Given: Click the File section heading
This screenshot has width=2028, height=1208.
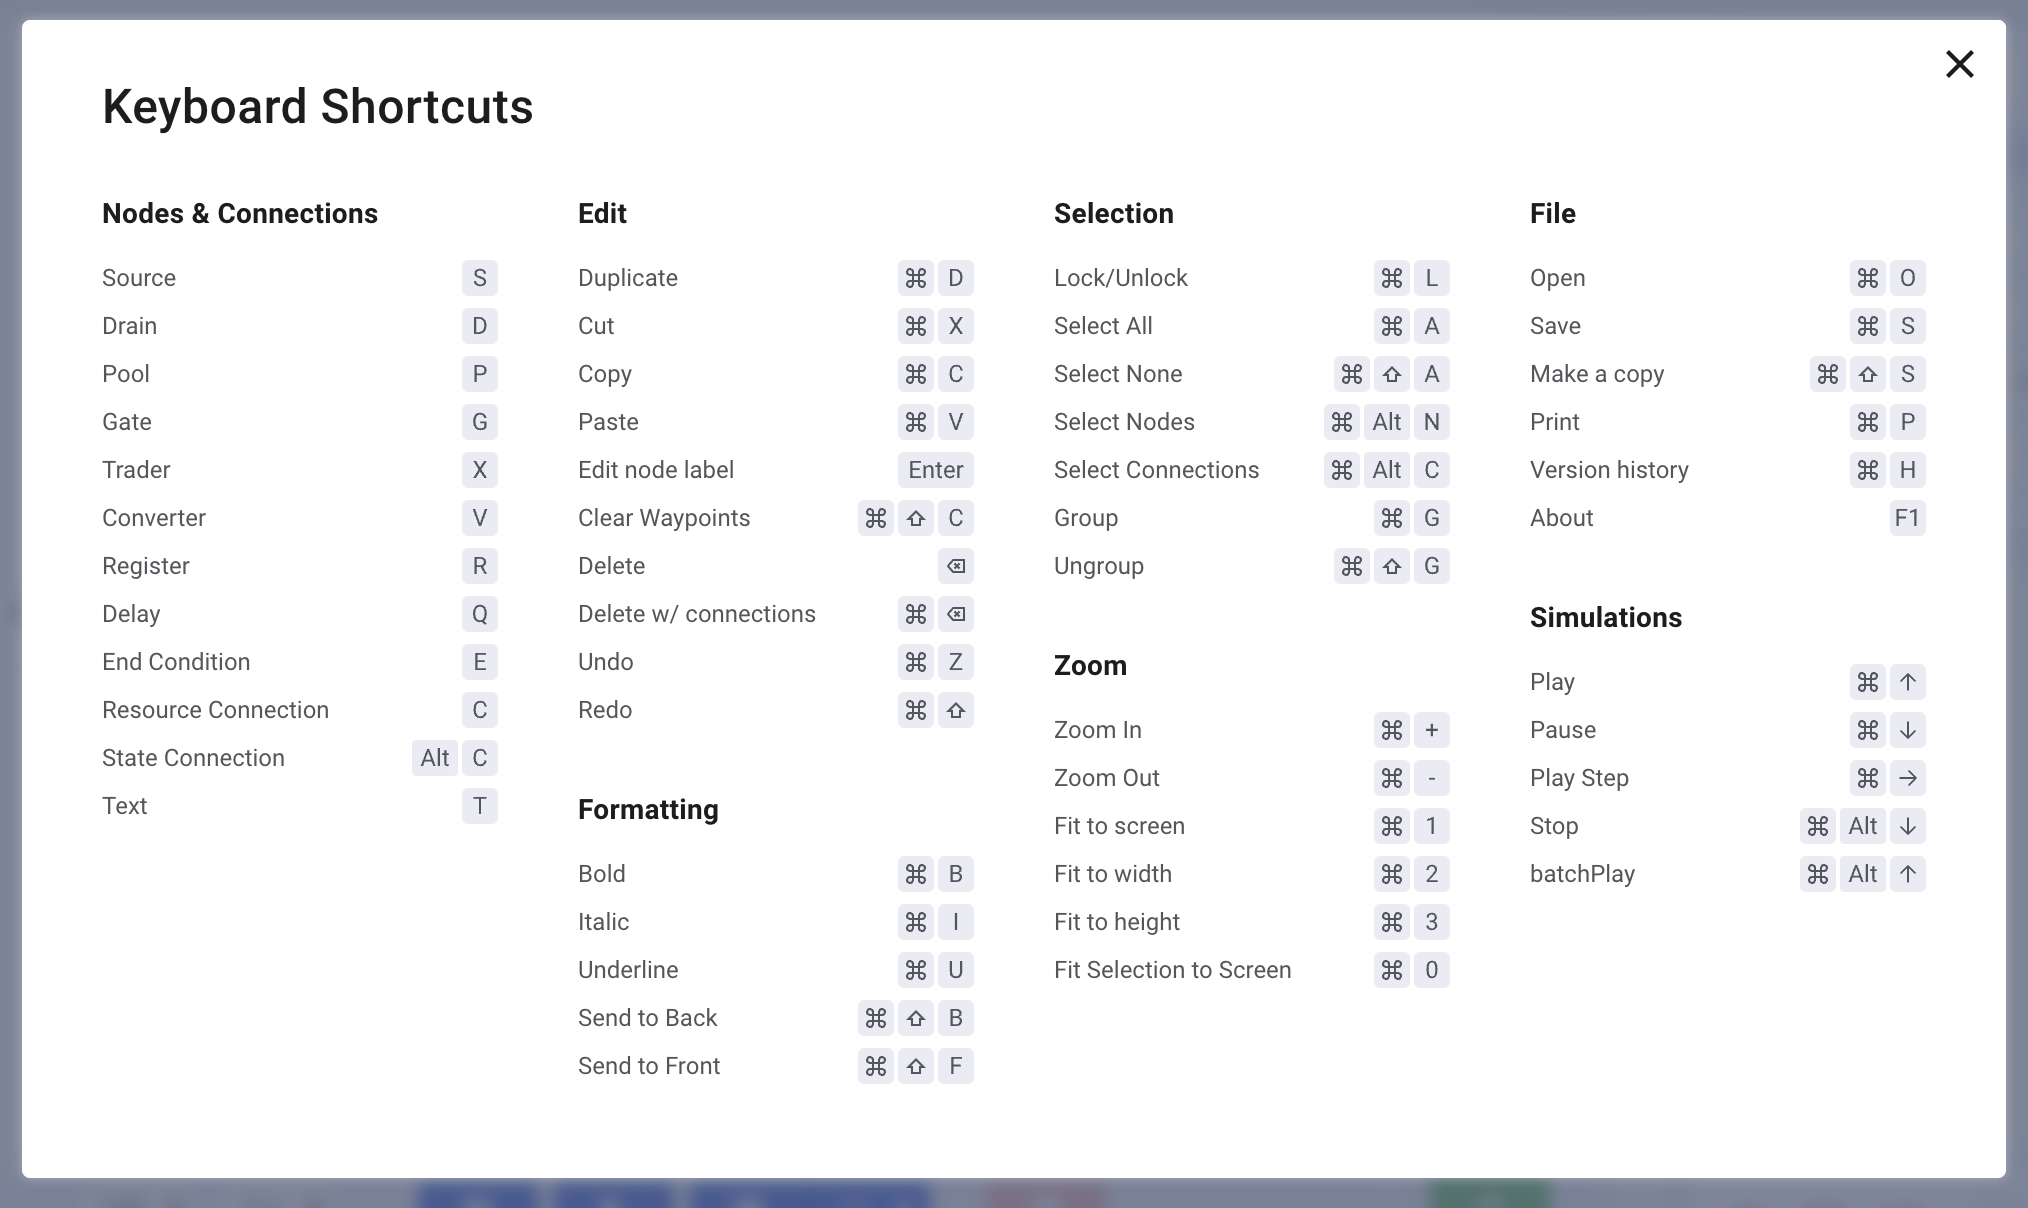Looking at the screenshot, I should pyautogui.click(x=1553, y=213).
